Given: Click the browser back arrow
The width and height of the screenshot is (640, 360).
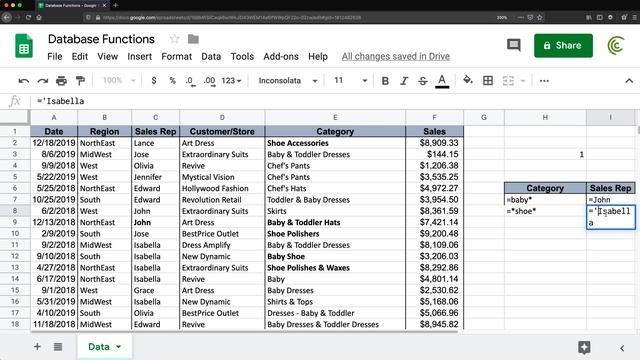Looking at the screenshot, I should [x=7, y=17].
